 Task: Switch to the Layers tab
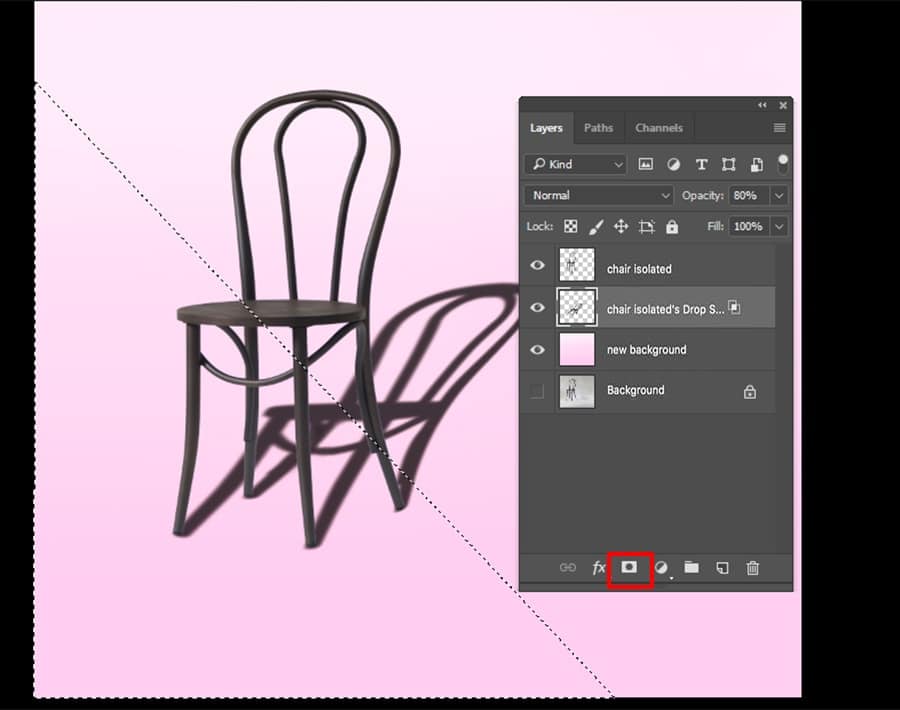pyautogui.click(x=546, y=128)
